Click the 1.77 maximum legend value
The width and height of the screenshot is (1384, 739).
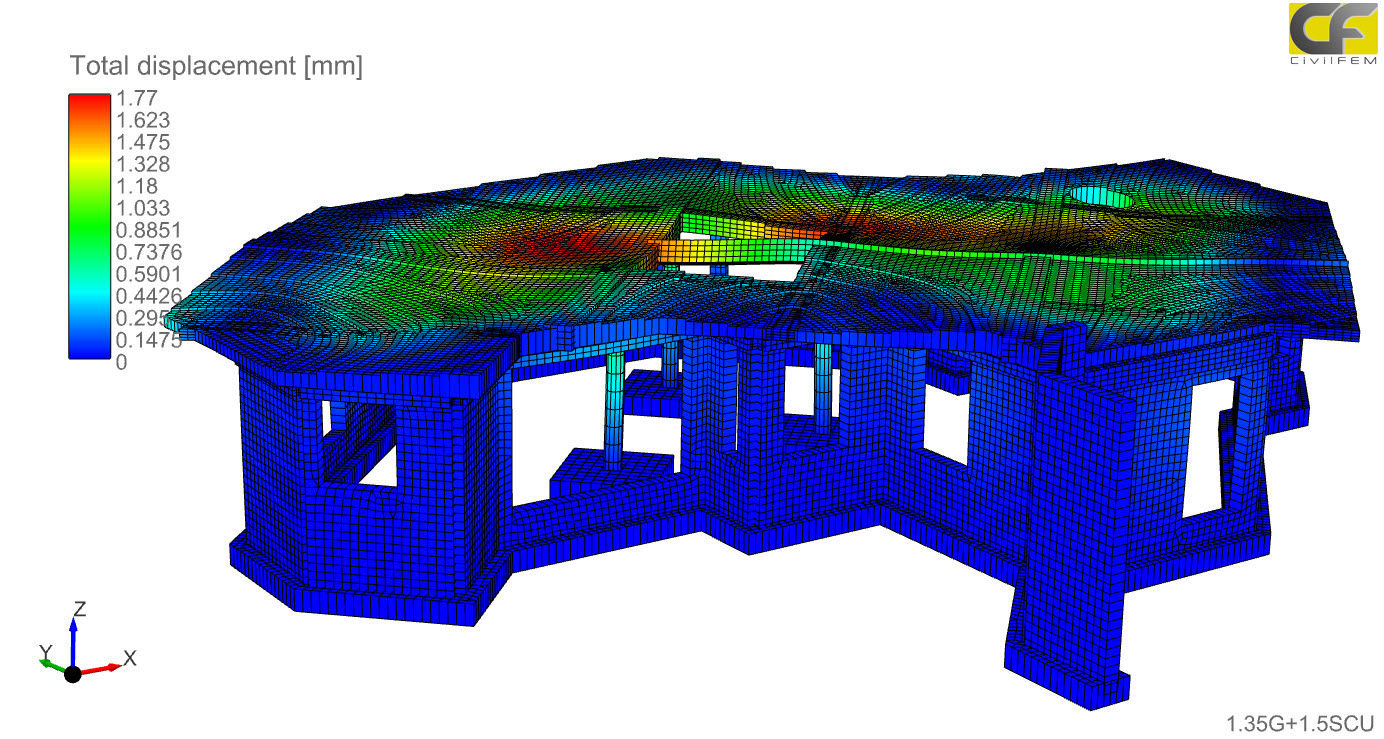(x=136, y=99)
